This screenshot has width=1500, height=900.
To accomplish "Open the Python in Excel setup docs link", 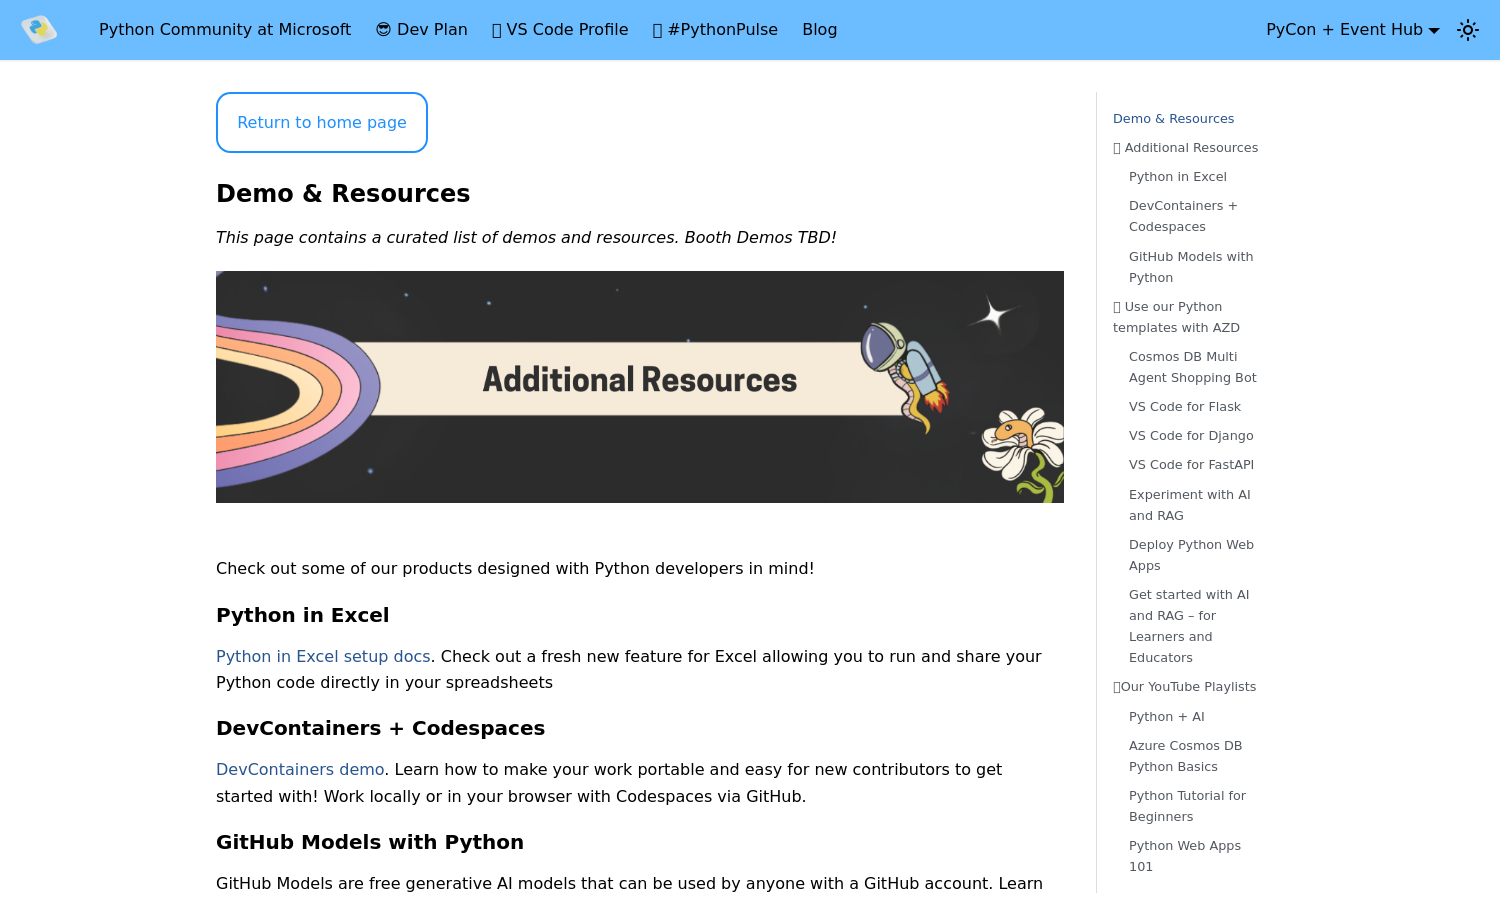I will (323, 656).
